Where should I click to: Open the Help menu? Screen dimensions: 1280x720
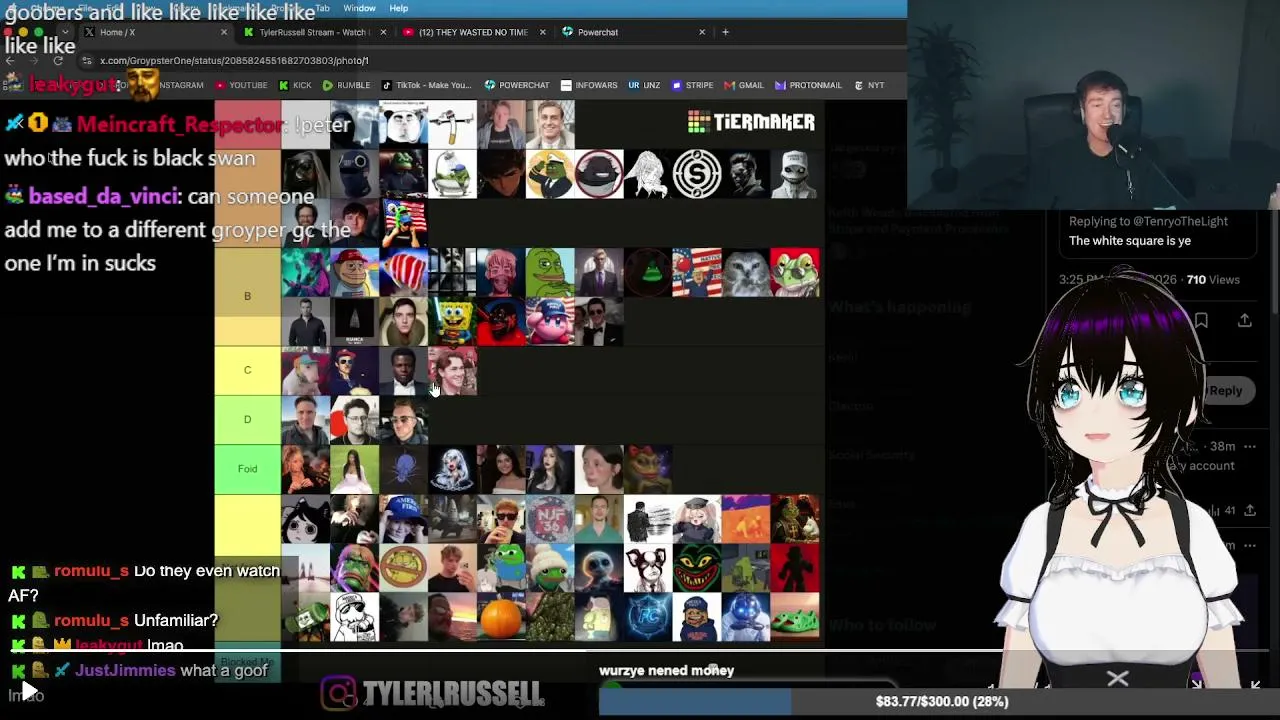398,8
